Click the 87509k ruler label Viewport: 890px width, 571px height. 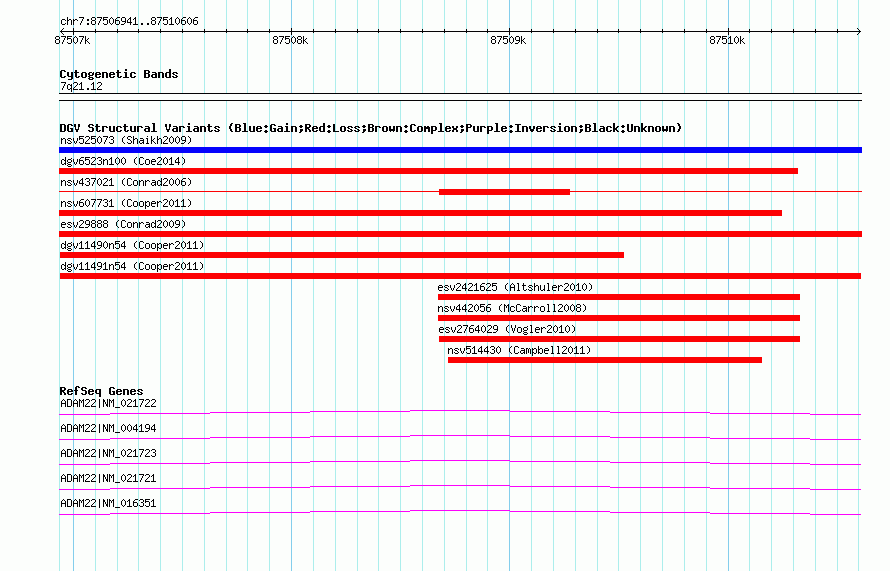click(508, 40)
